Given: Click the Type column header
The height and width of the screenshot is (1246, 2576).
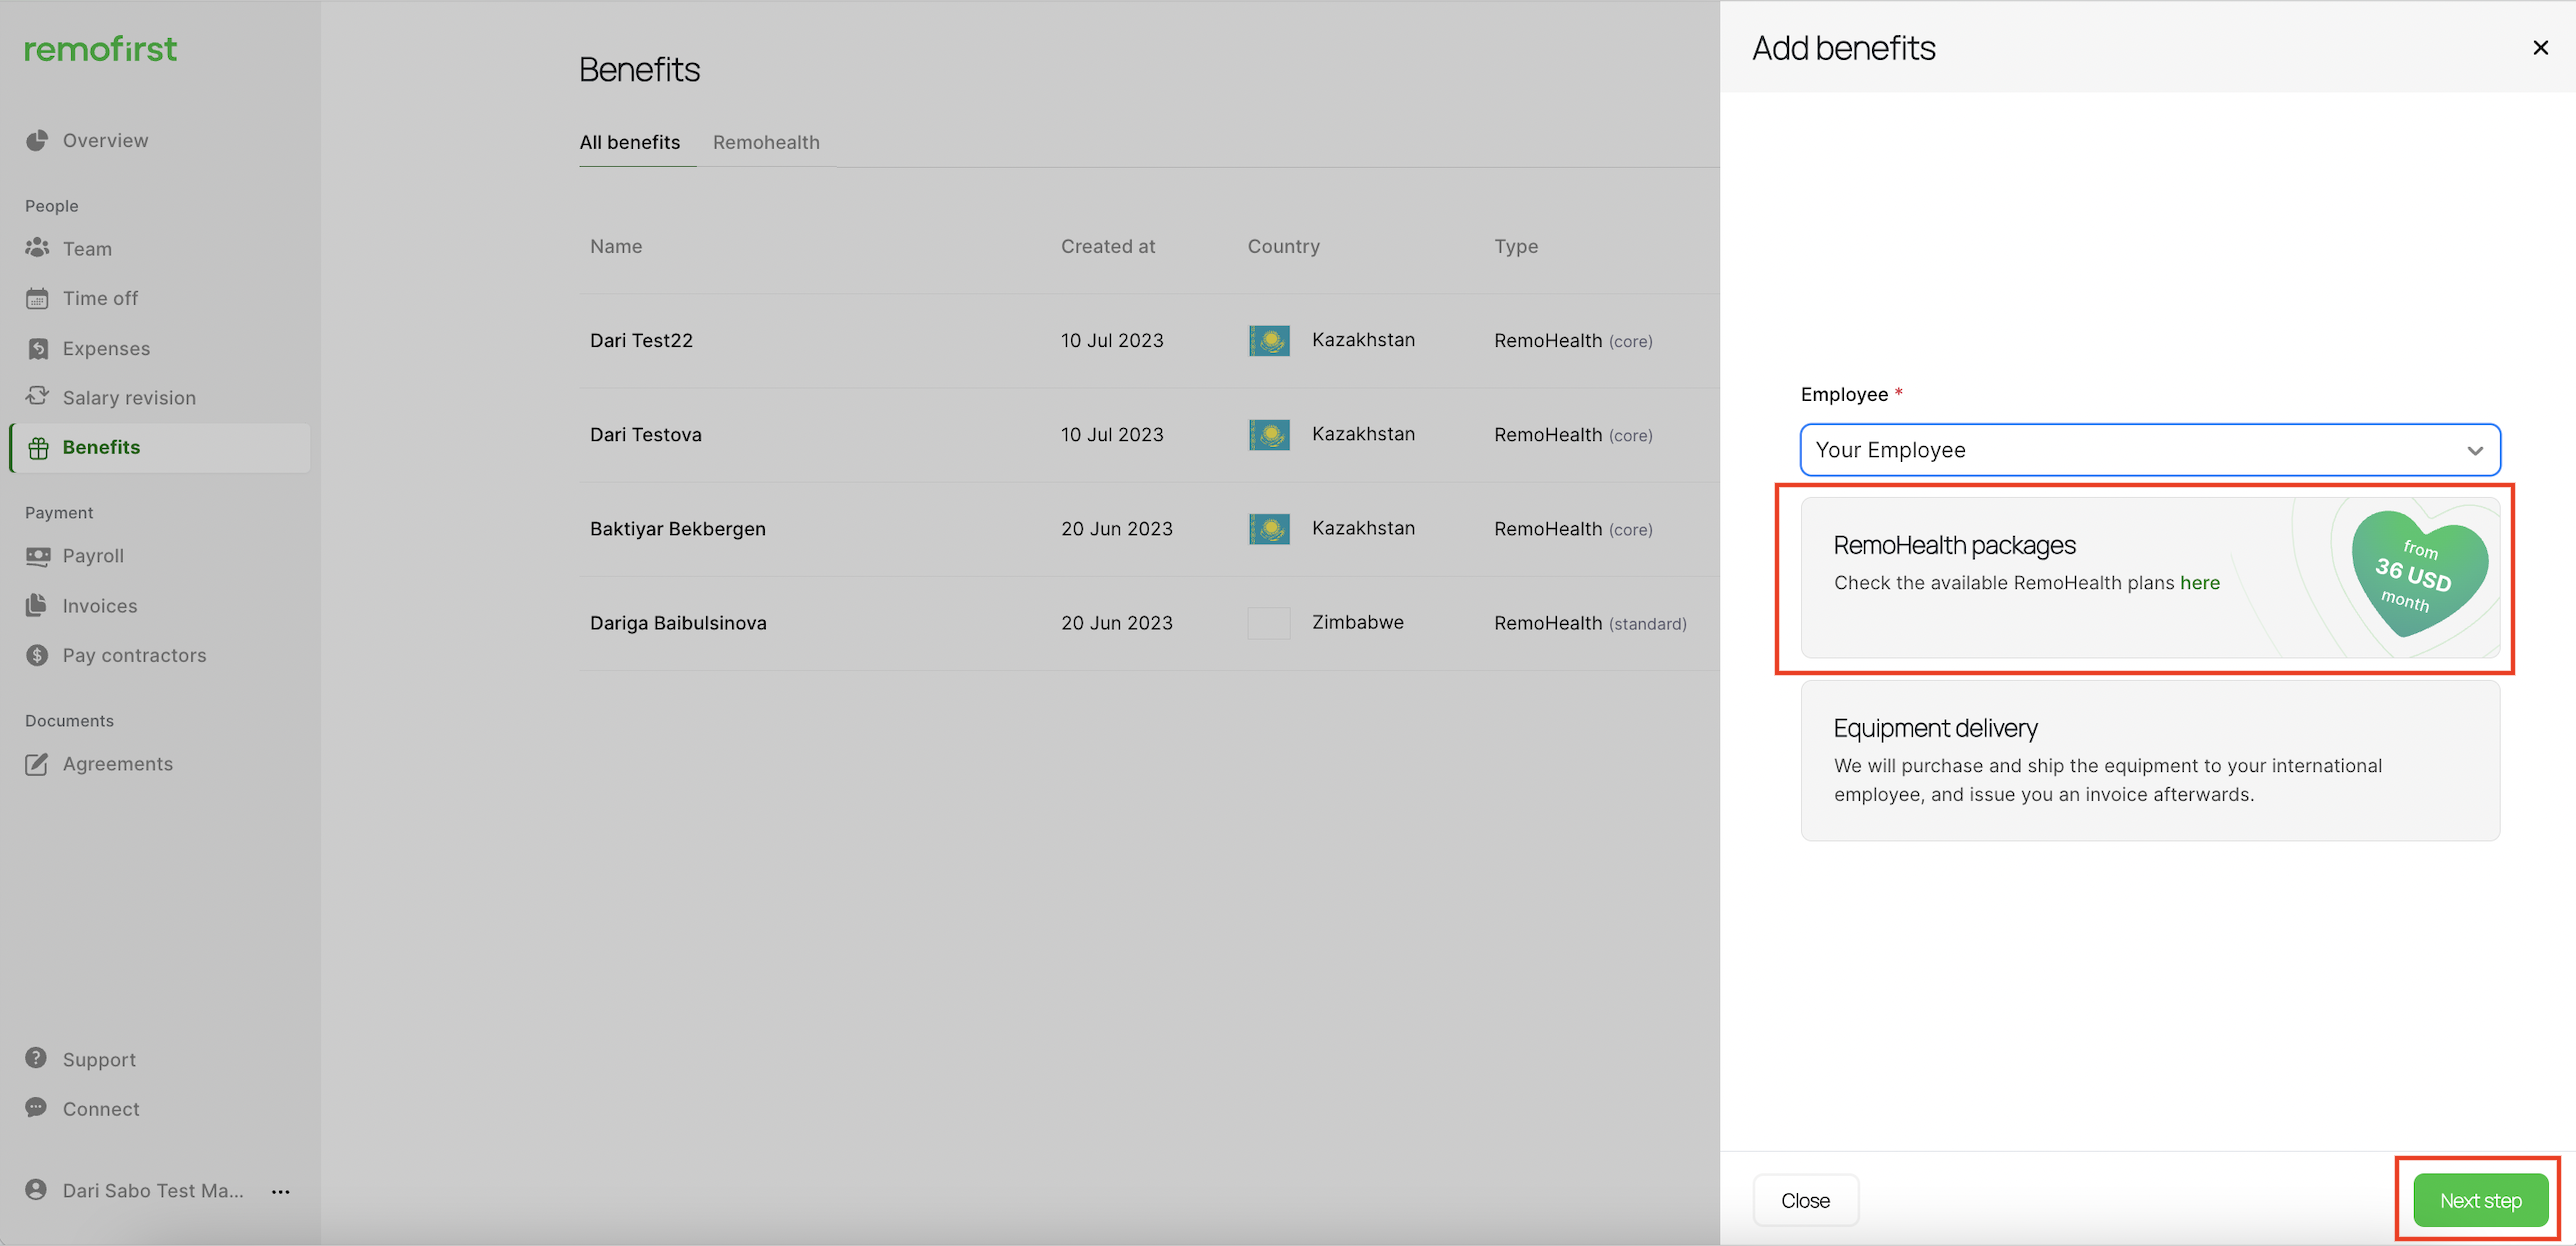Looking at the screenshot, I should (x=1516, y=247).
